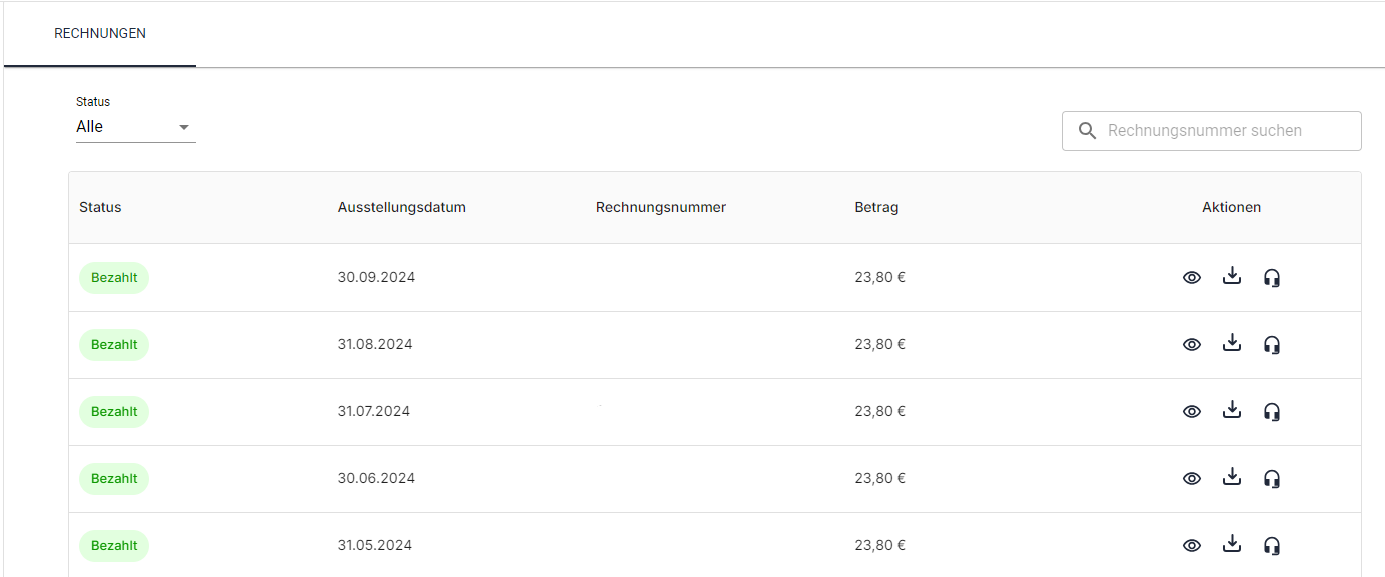Download the invoice dated 31.05.2024
This screenshot has width=1385, height=577.
(1232, 545)
